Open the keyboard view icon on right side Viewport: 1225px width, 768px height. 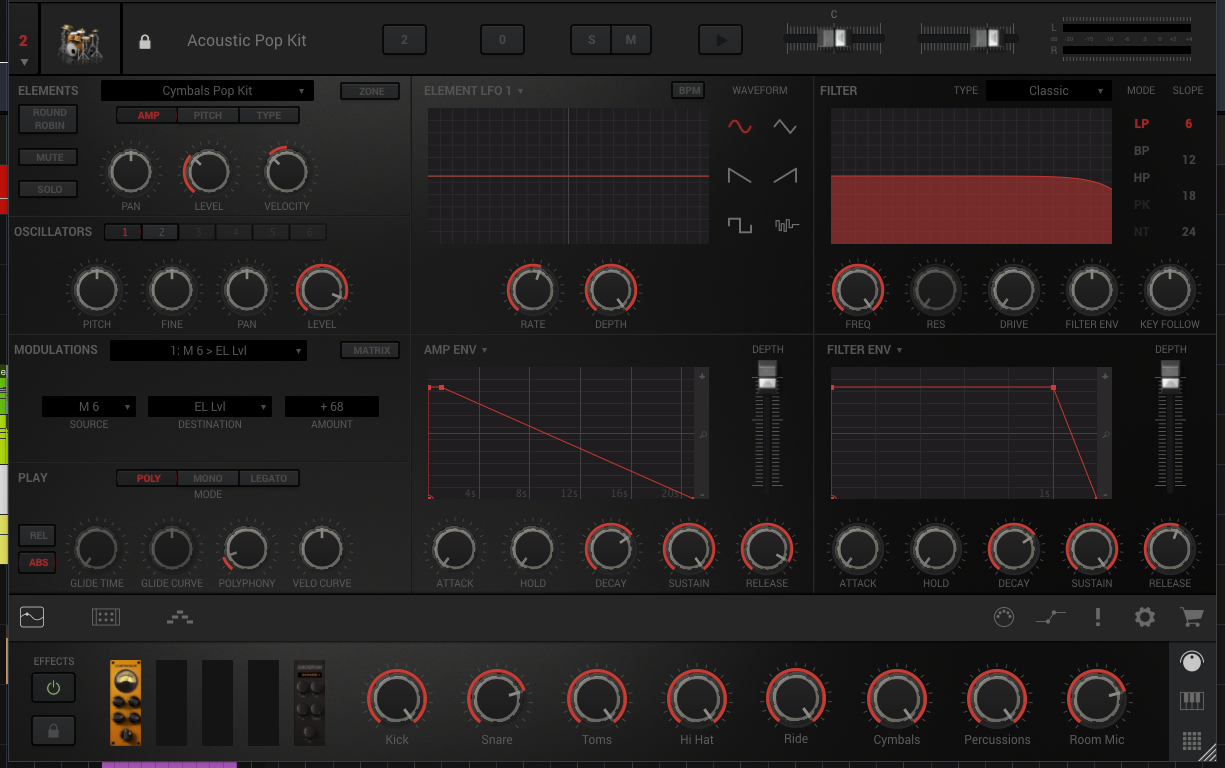[1191, 698]
